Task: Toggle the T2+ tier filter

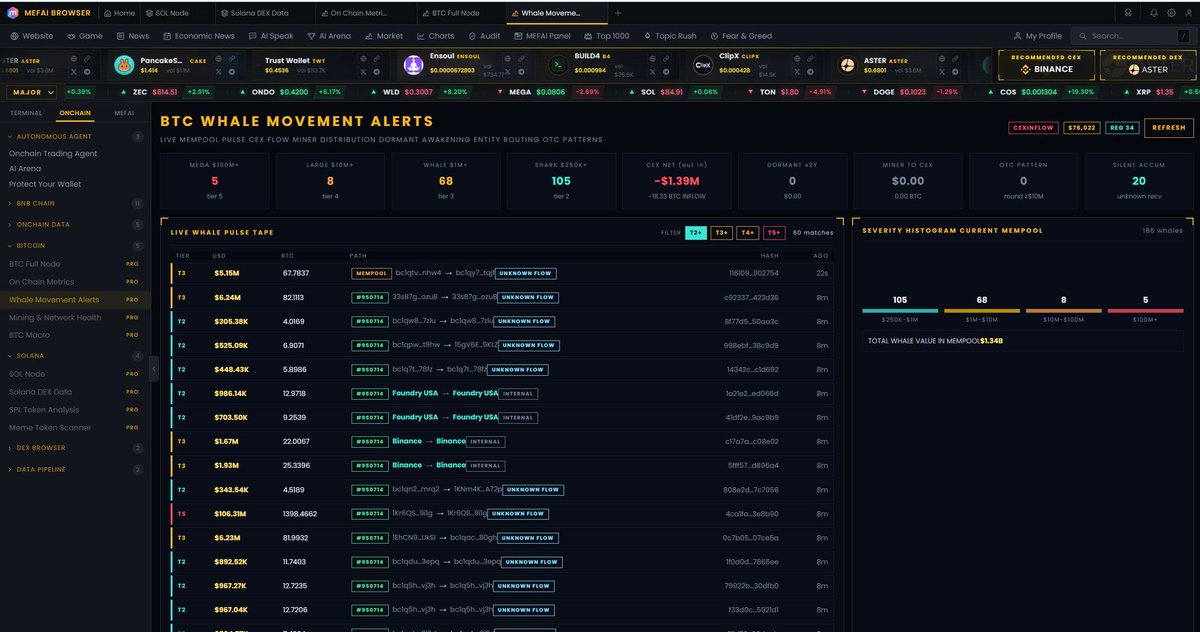Action: (x=696, y=233)
